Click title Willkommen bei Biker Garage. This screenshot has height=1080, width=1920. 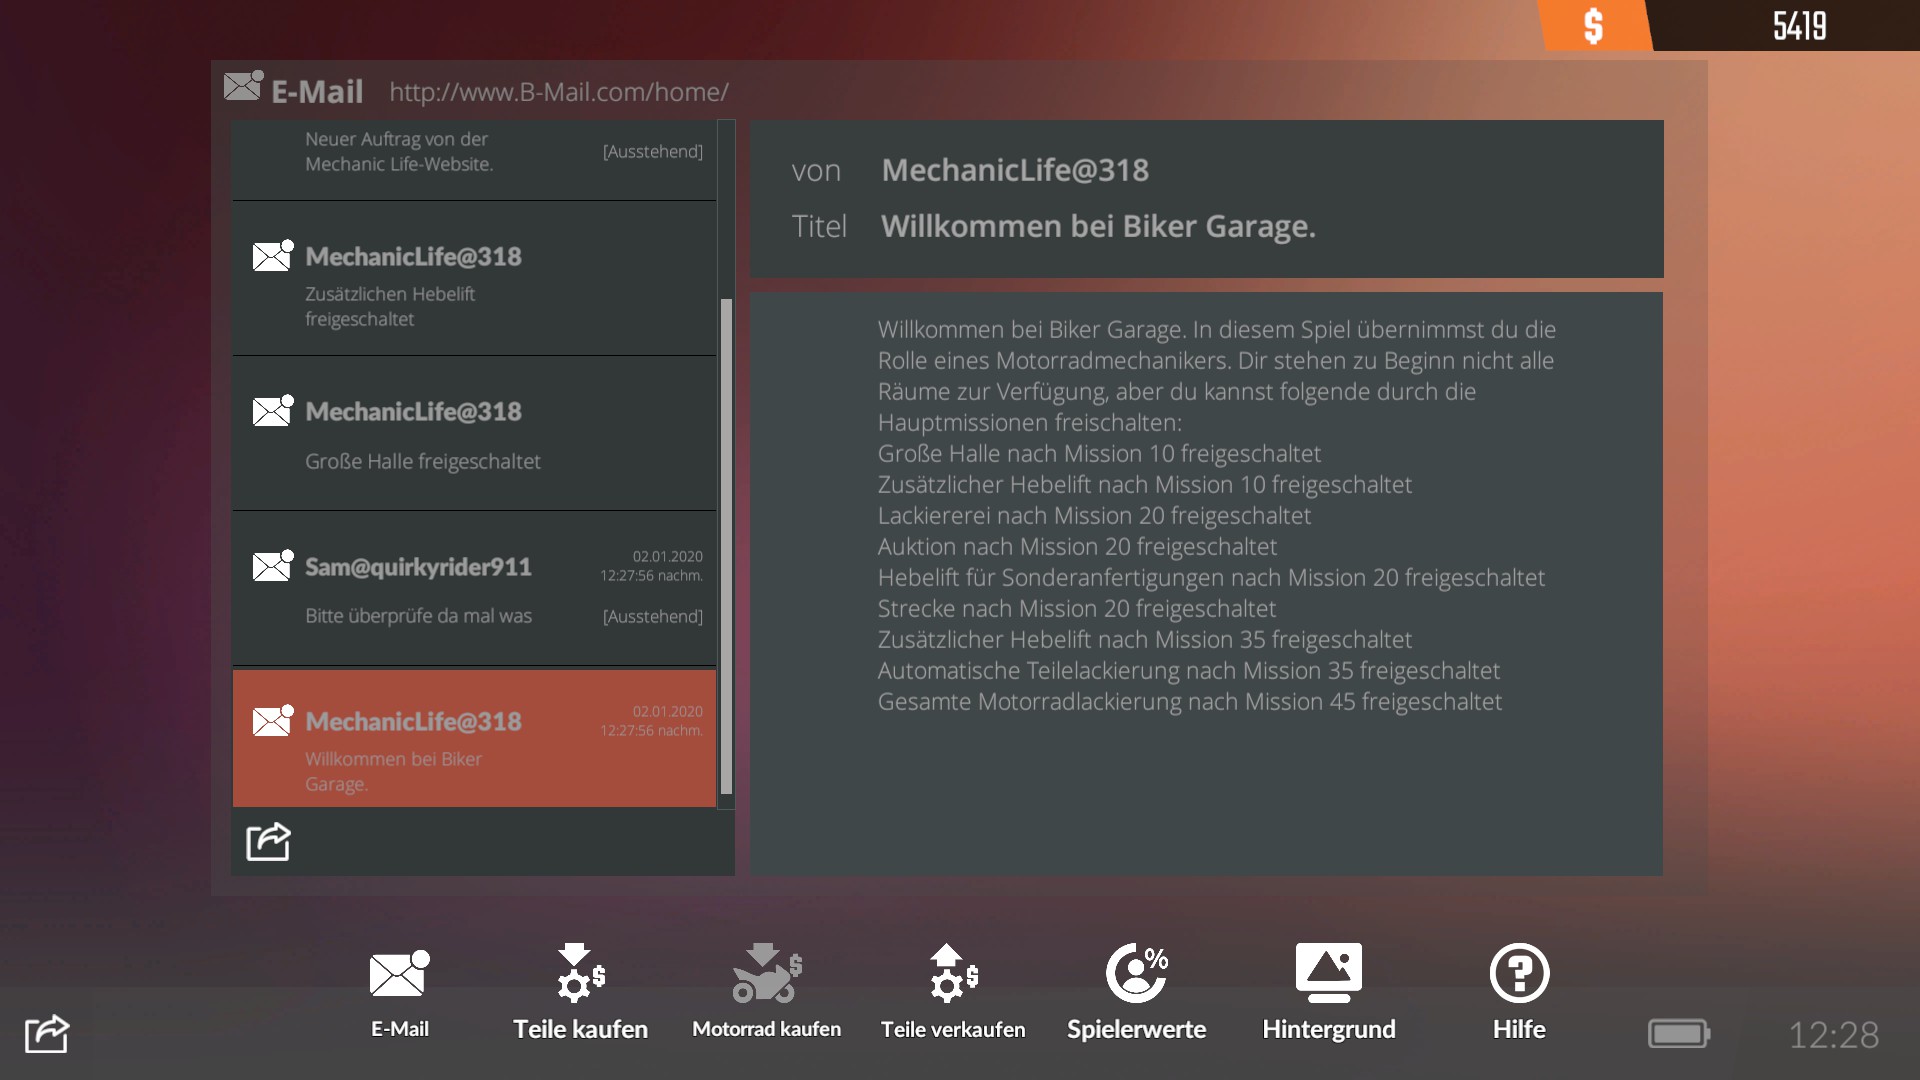point(1098,226)
